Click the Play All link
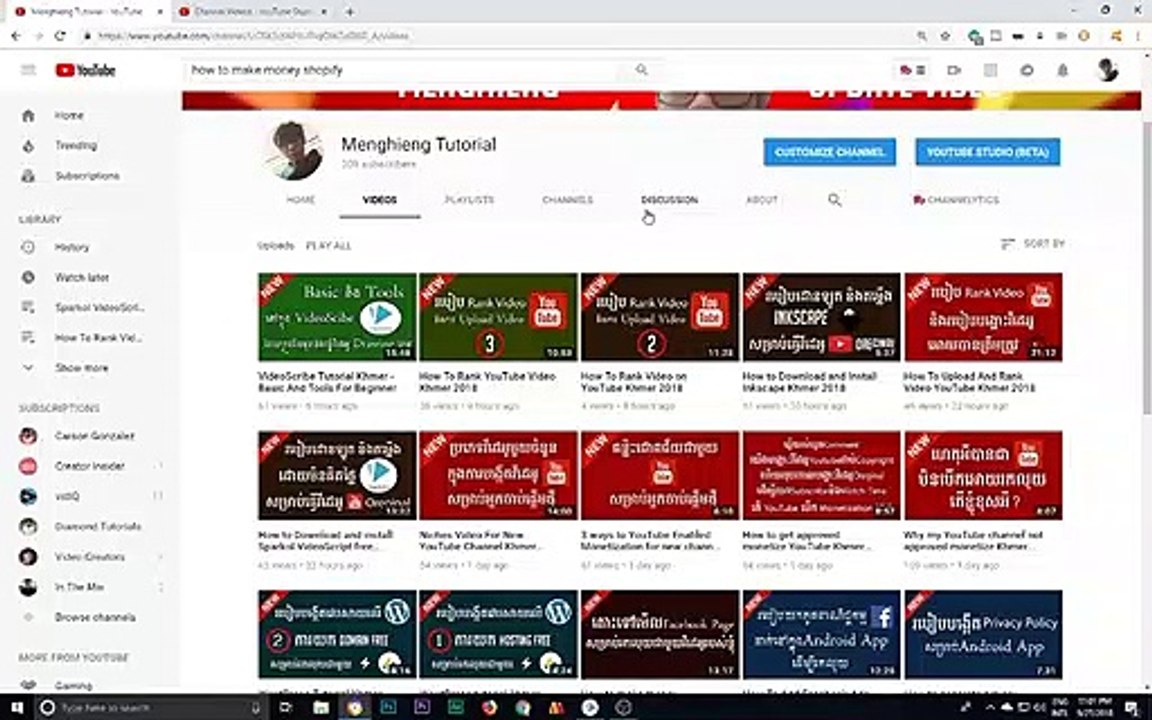 click(328, 245)
